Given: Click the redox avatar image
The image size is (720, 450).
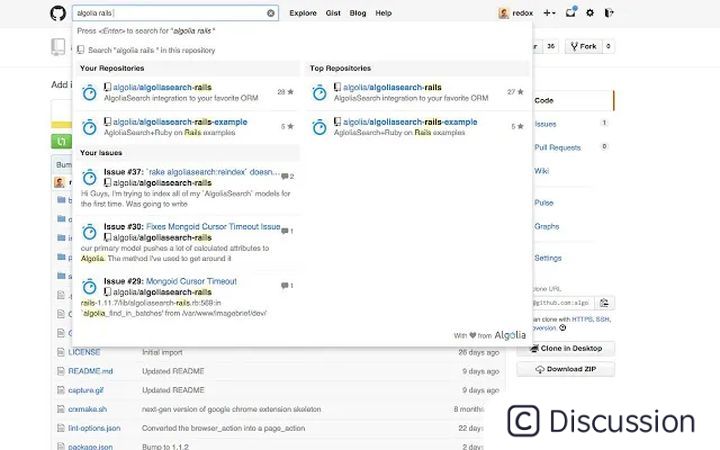Looking at the screenshot, I should point(504,13).
